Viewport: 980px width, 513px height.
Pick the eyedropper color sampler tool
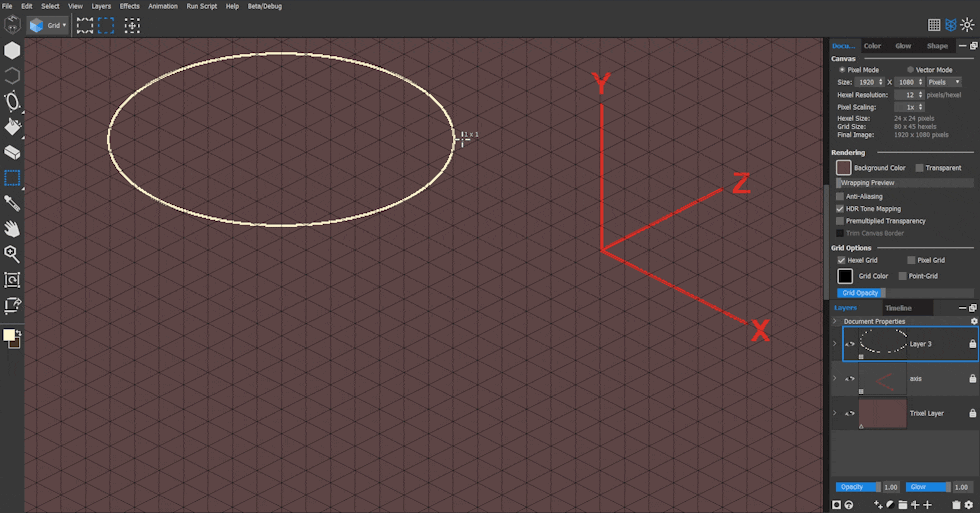(x=12, y=203)
